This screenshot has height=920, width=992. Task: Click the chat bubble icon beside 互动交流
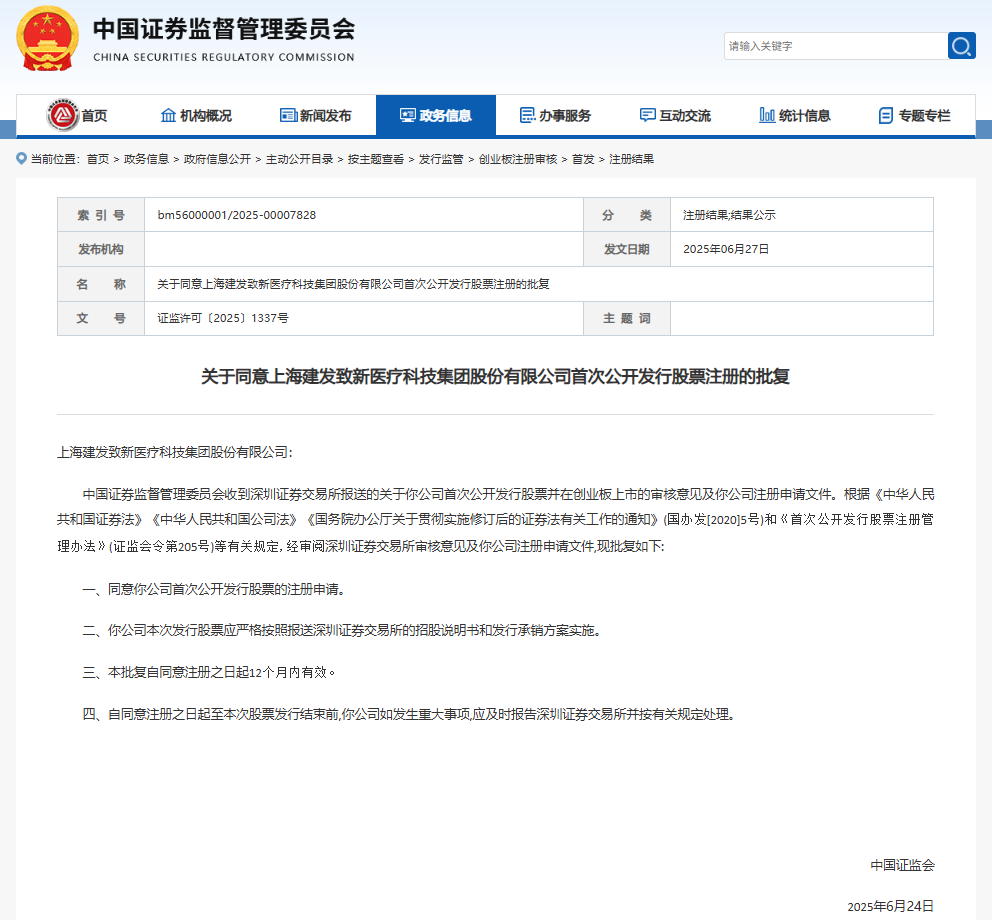tap(647, 115)
